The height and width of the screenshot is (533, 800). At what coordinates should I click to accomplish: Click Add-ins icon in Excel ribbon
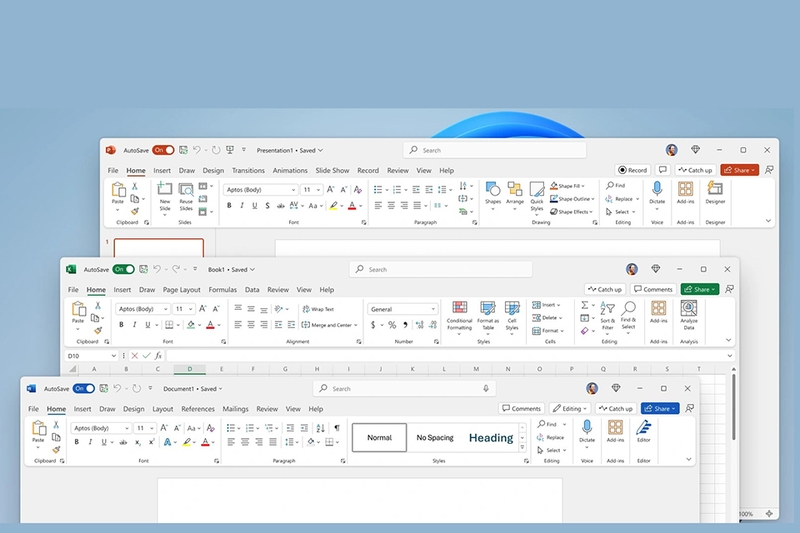click(659, 308)
